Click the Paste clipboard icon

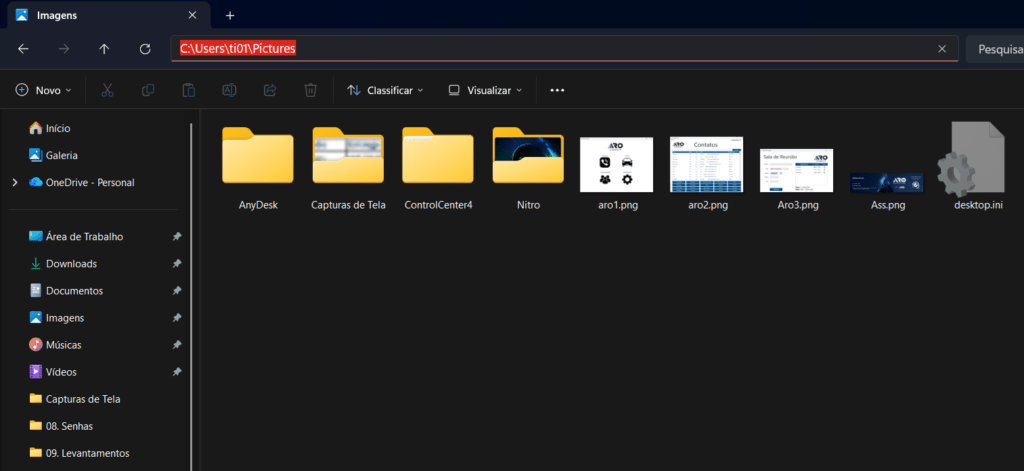point(189,90)
